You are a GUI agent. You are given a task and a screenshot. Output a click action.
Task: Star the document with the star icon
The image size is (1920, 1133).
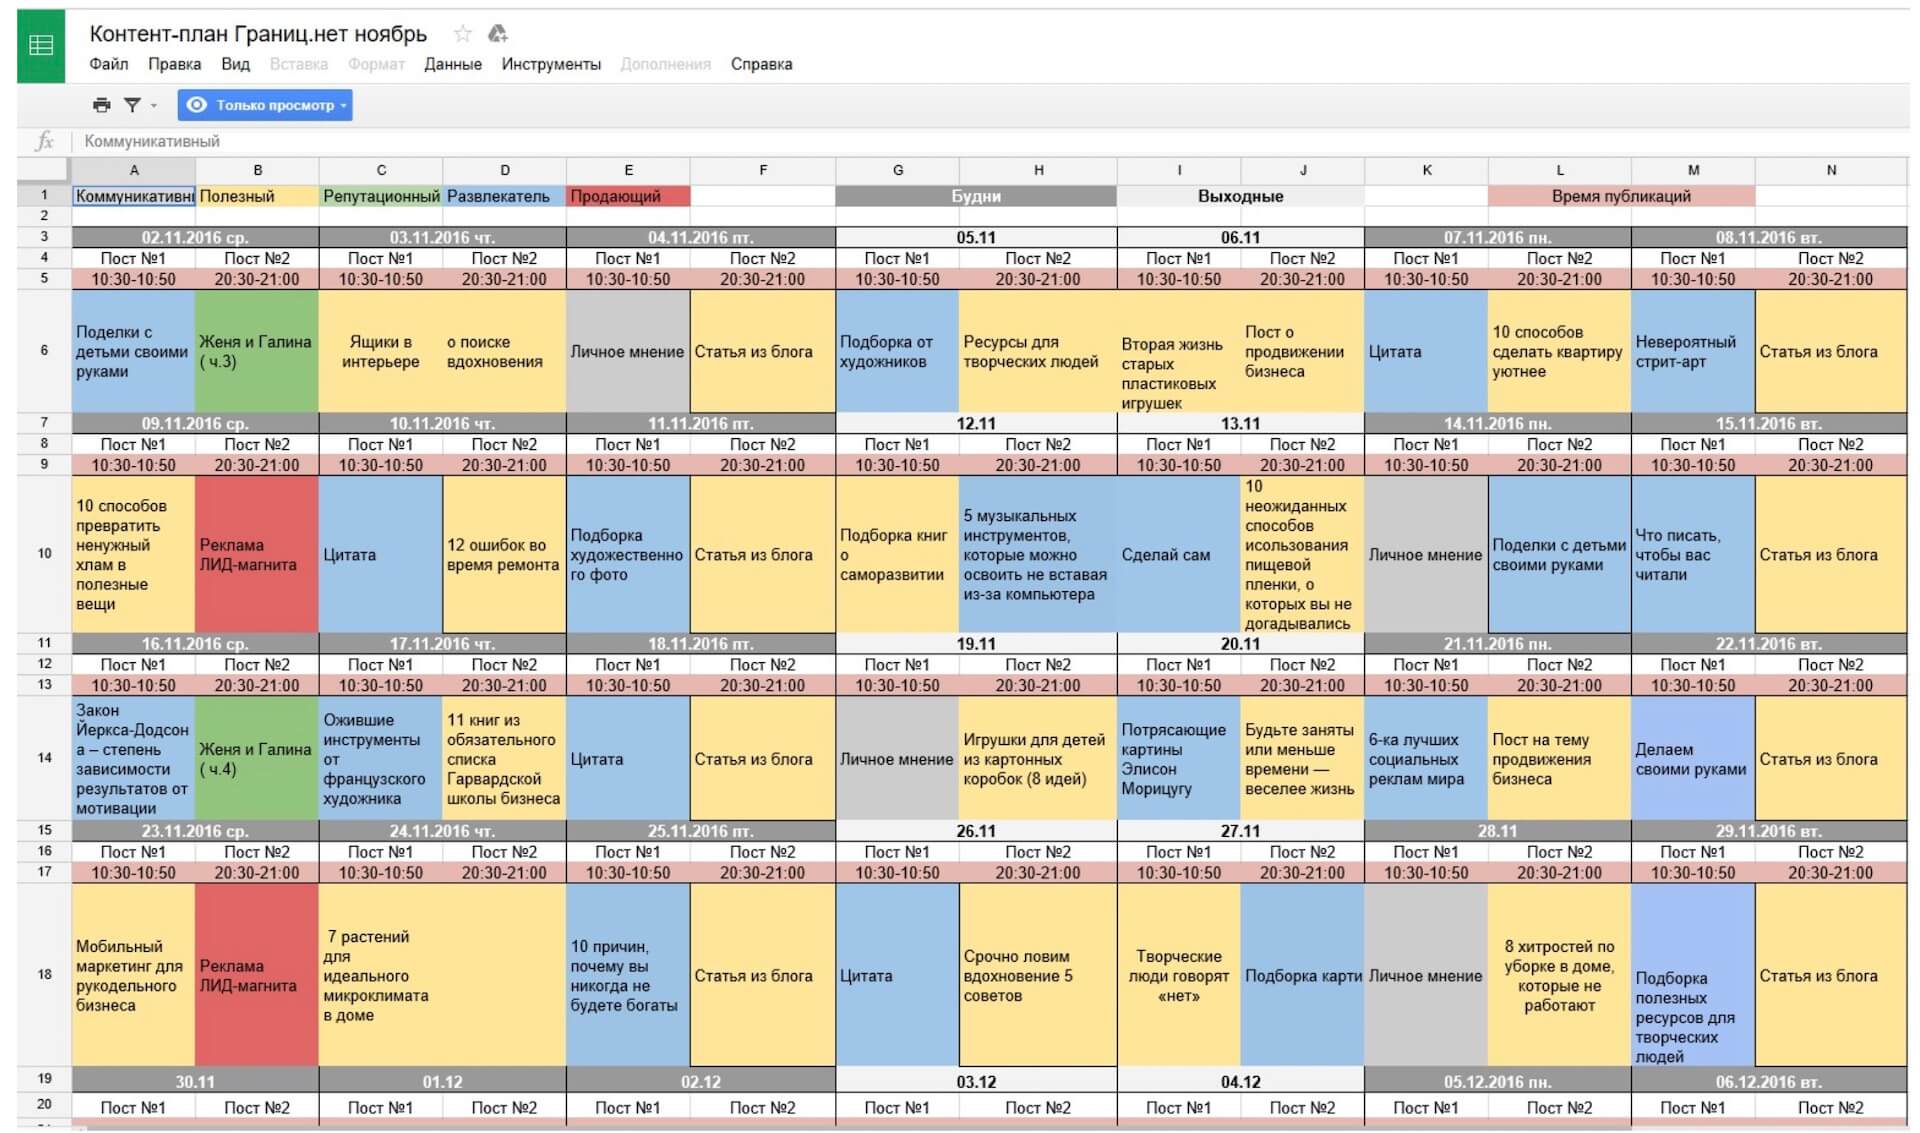(462, 34)
